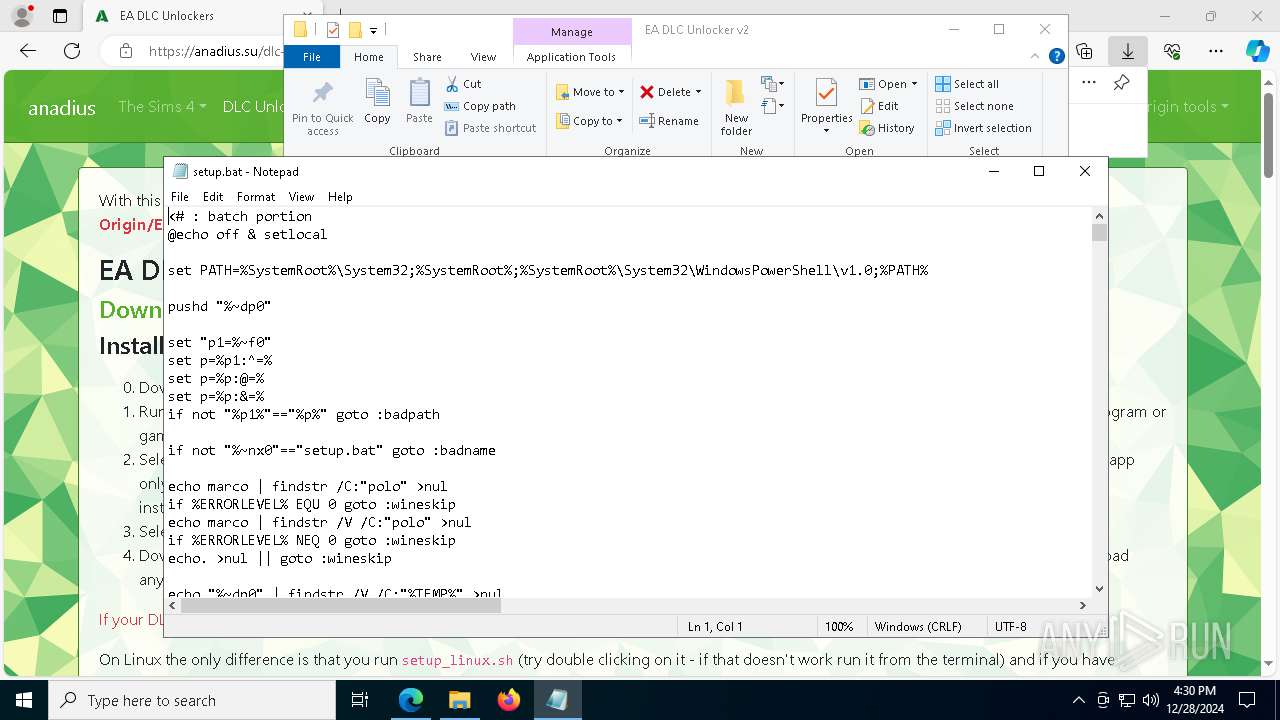Click Rename in the Organize group
Image resolution: width=1280 pixels, height=720 pixels.
coord(669,121)
